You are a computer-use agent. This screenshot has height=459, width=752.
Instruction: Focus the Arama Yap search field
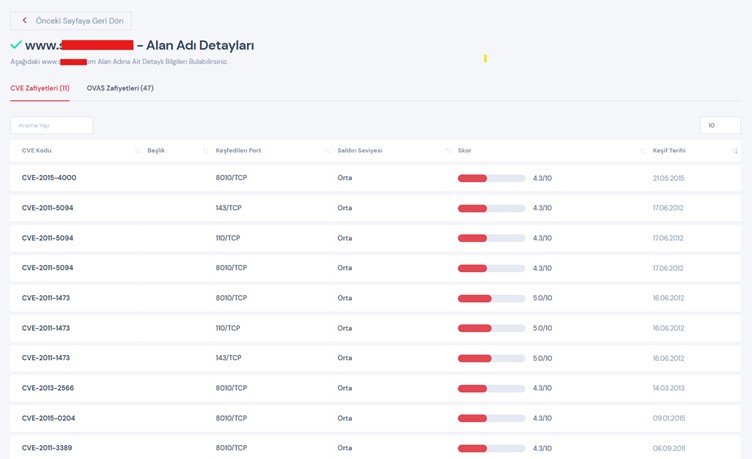point(51,125)
